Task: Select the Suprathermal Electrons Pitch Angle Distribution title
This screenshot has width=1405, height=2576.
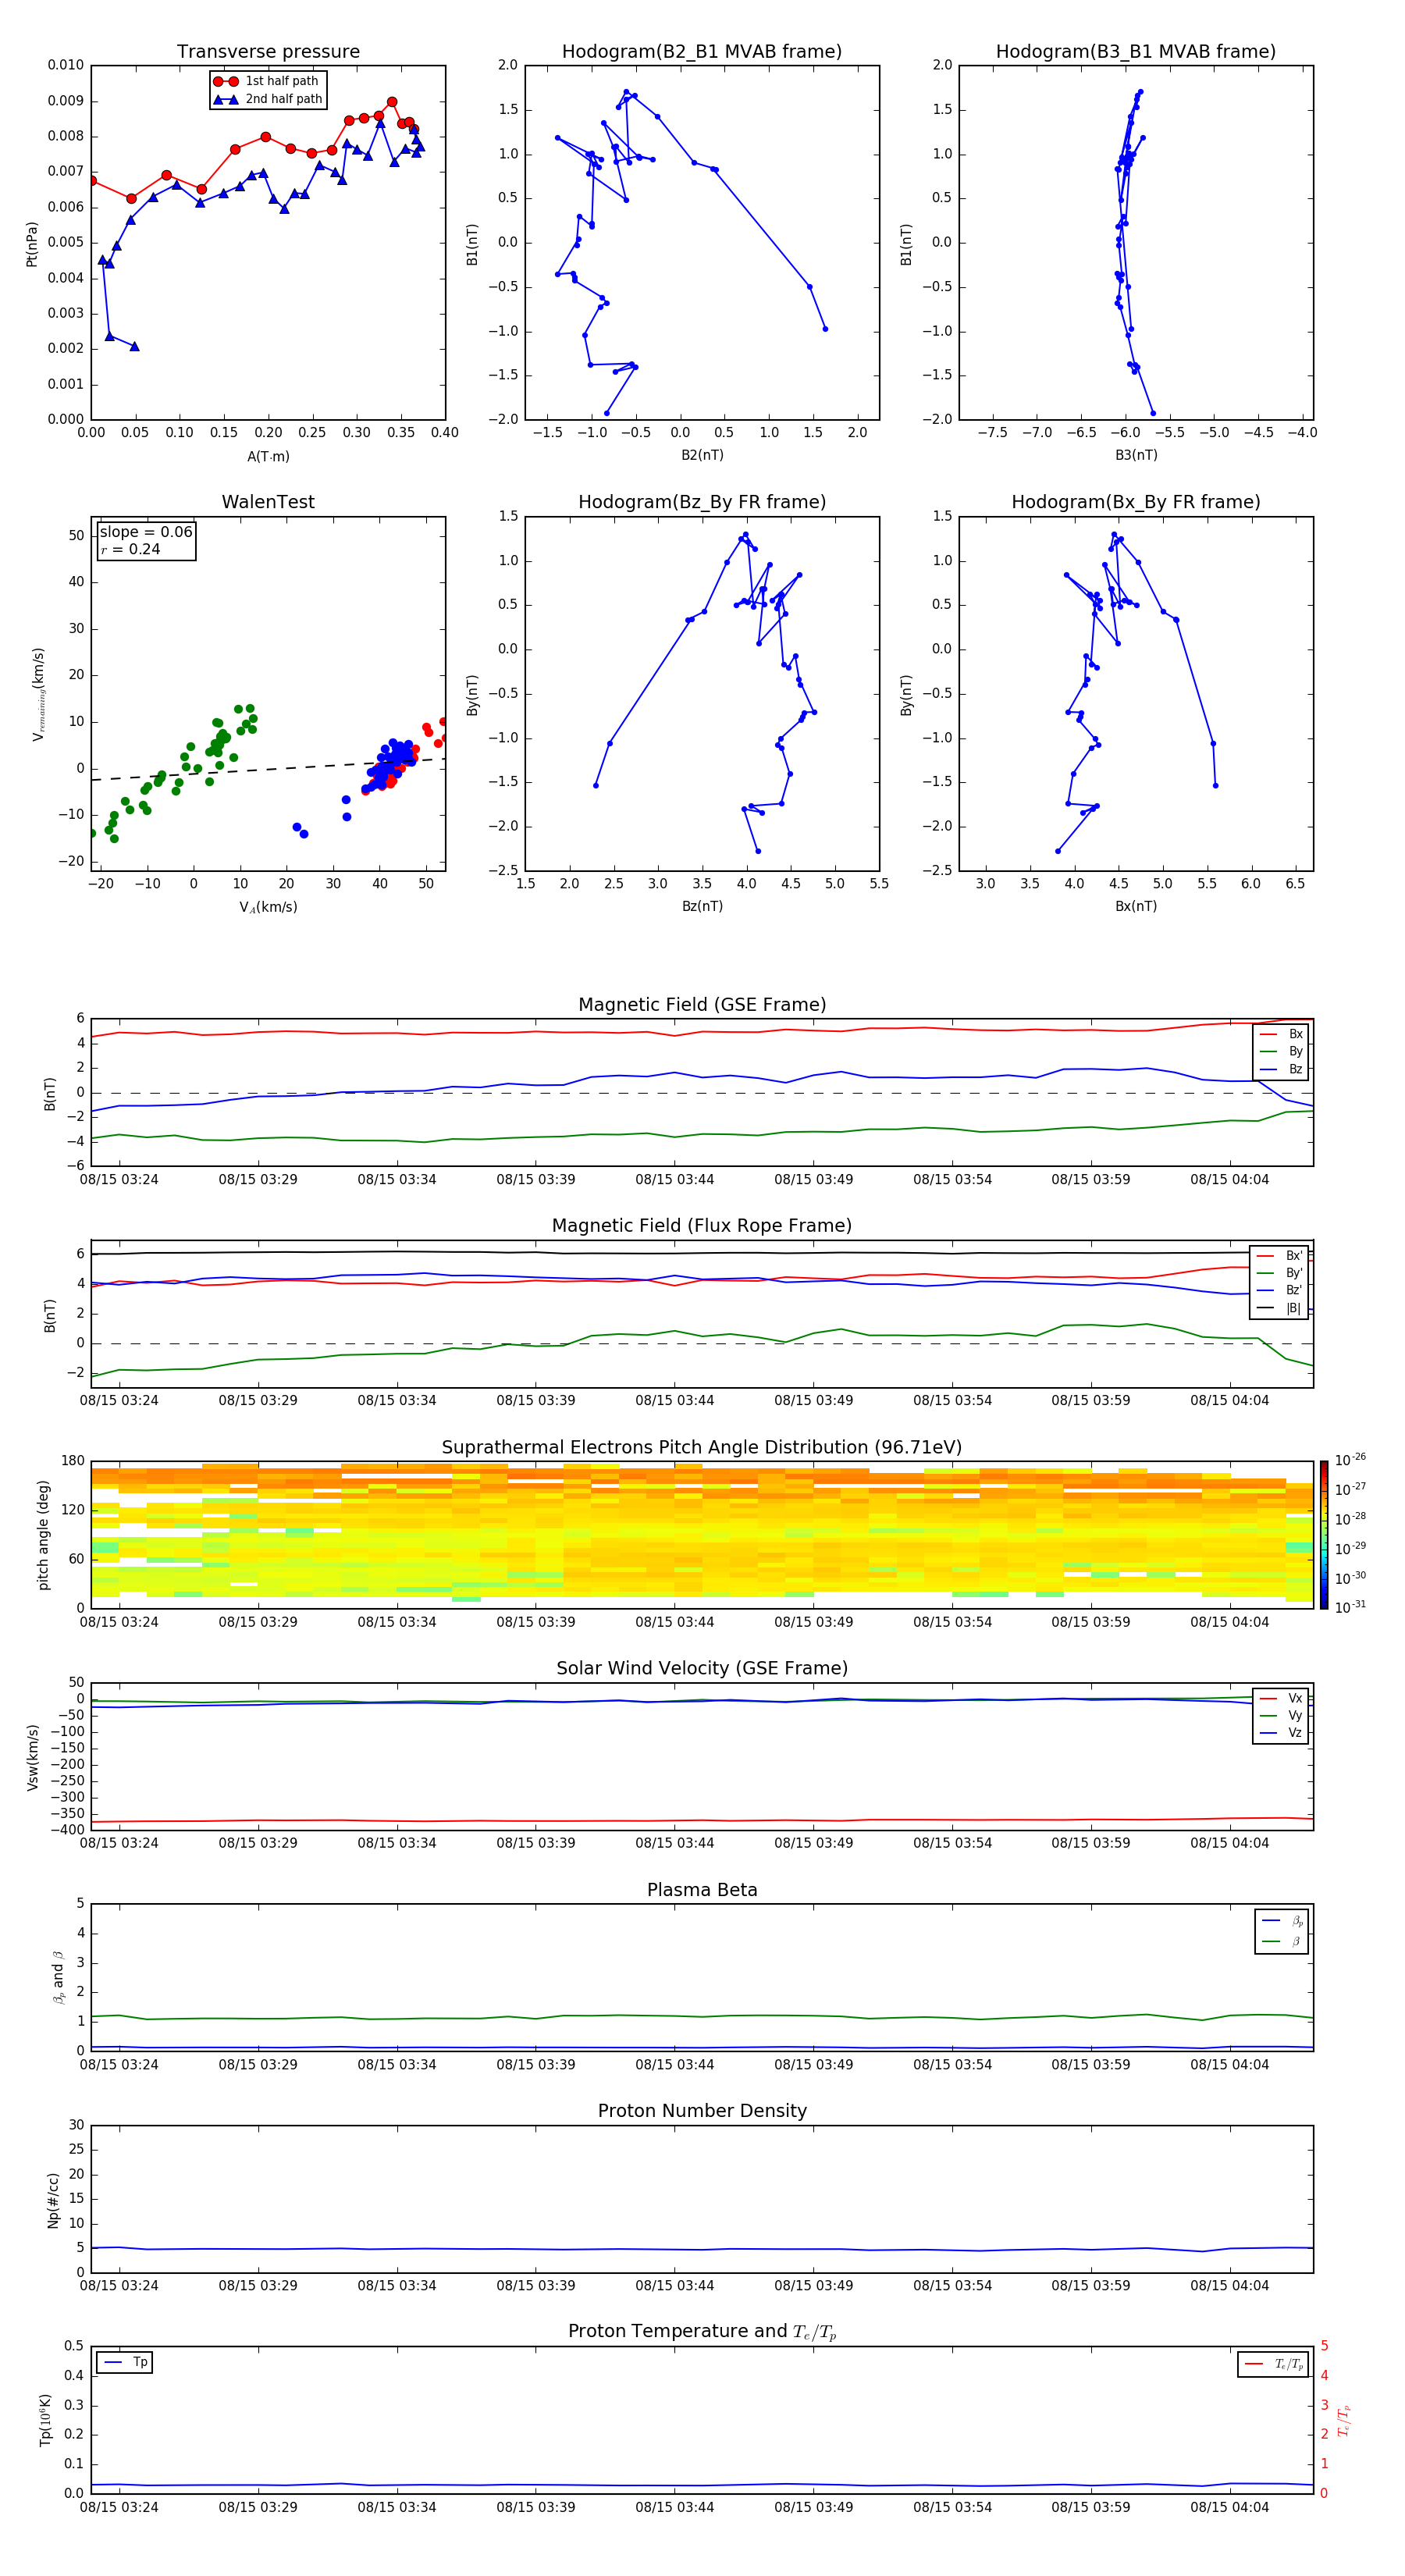Action: tap(702, 1448)
